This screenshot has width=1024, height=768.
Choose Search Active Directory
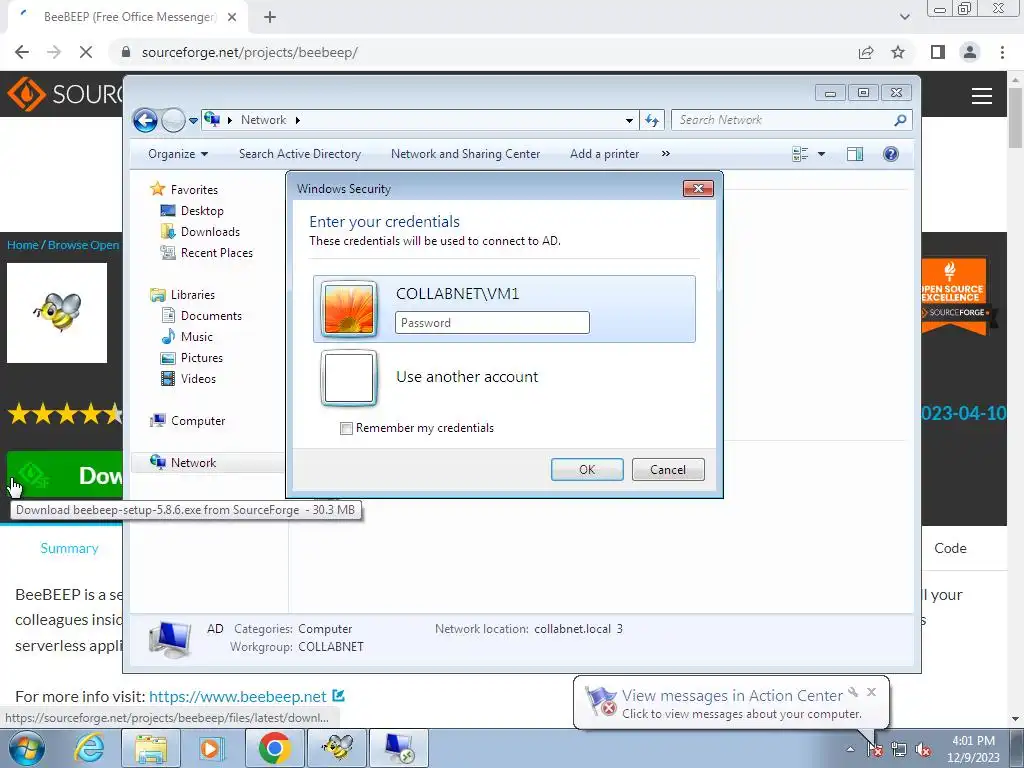pos(300,154)
